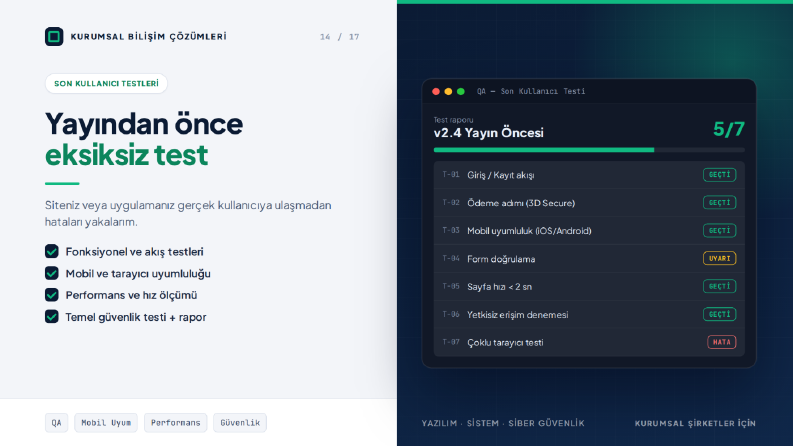The height and width of the screenshot is (446, 793).
Task: Click the yellow minimize dot in QA window
Action: pos(448,92)
